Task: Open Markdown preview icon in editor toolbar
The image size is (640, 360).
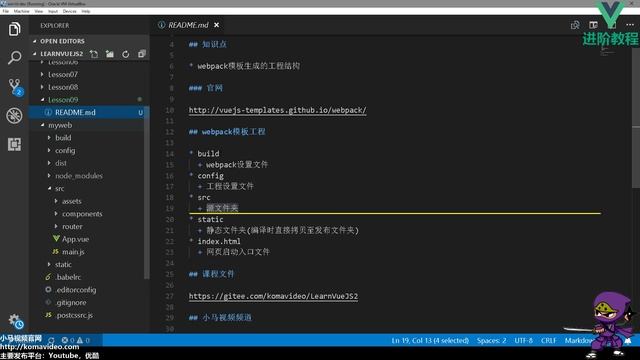Action: pyautogui.click(x=575, y=25)
